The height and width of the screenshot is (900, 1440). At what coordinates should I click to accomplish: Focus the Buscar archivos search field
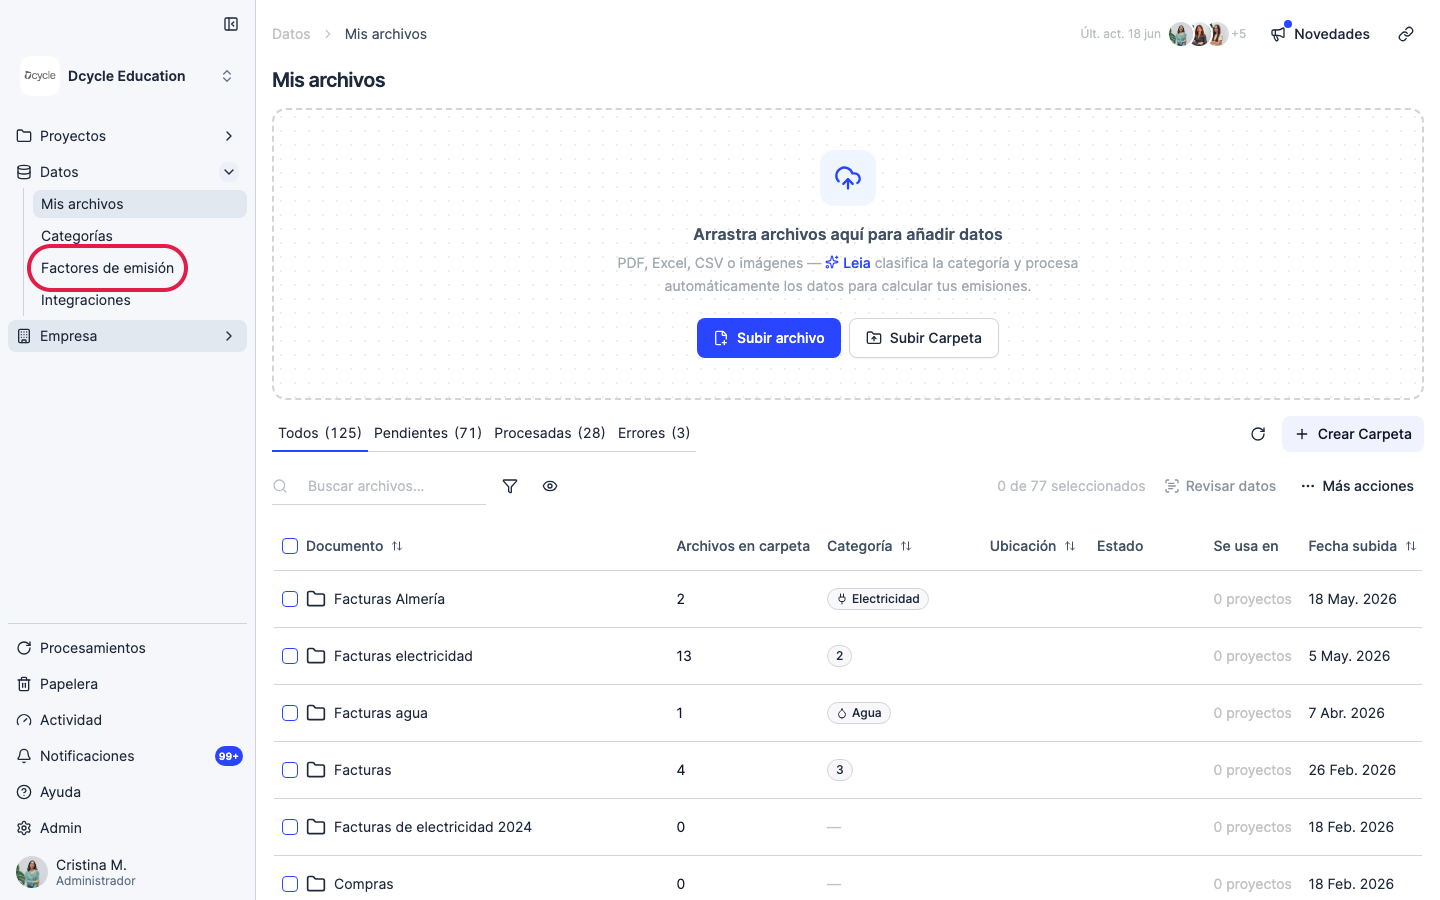(x=379, y=486)
